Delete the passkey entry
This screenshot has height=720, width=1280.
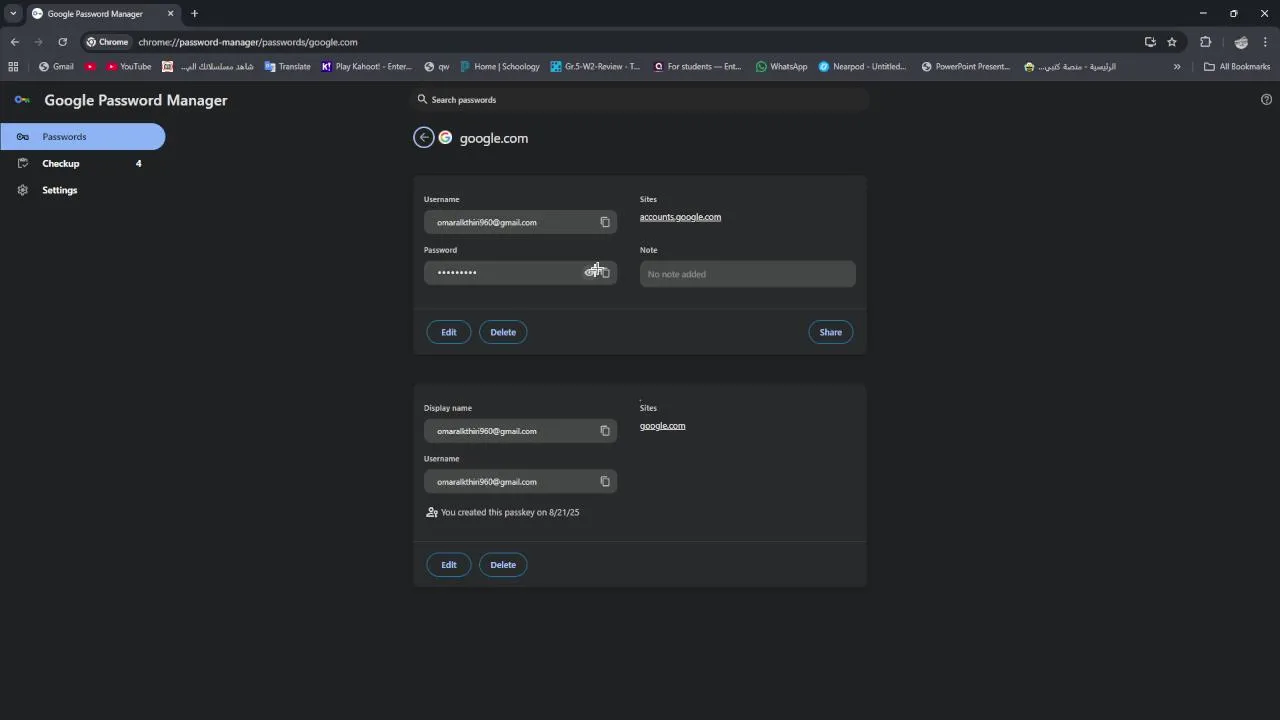point(503,565)
